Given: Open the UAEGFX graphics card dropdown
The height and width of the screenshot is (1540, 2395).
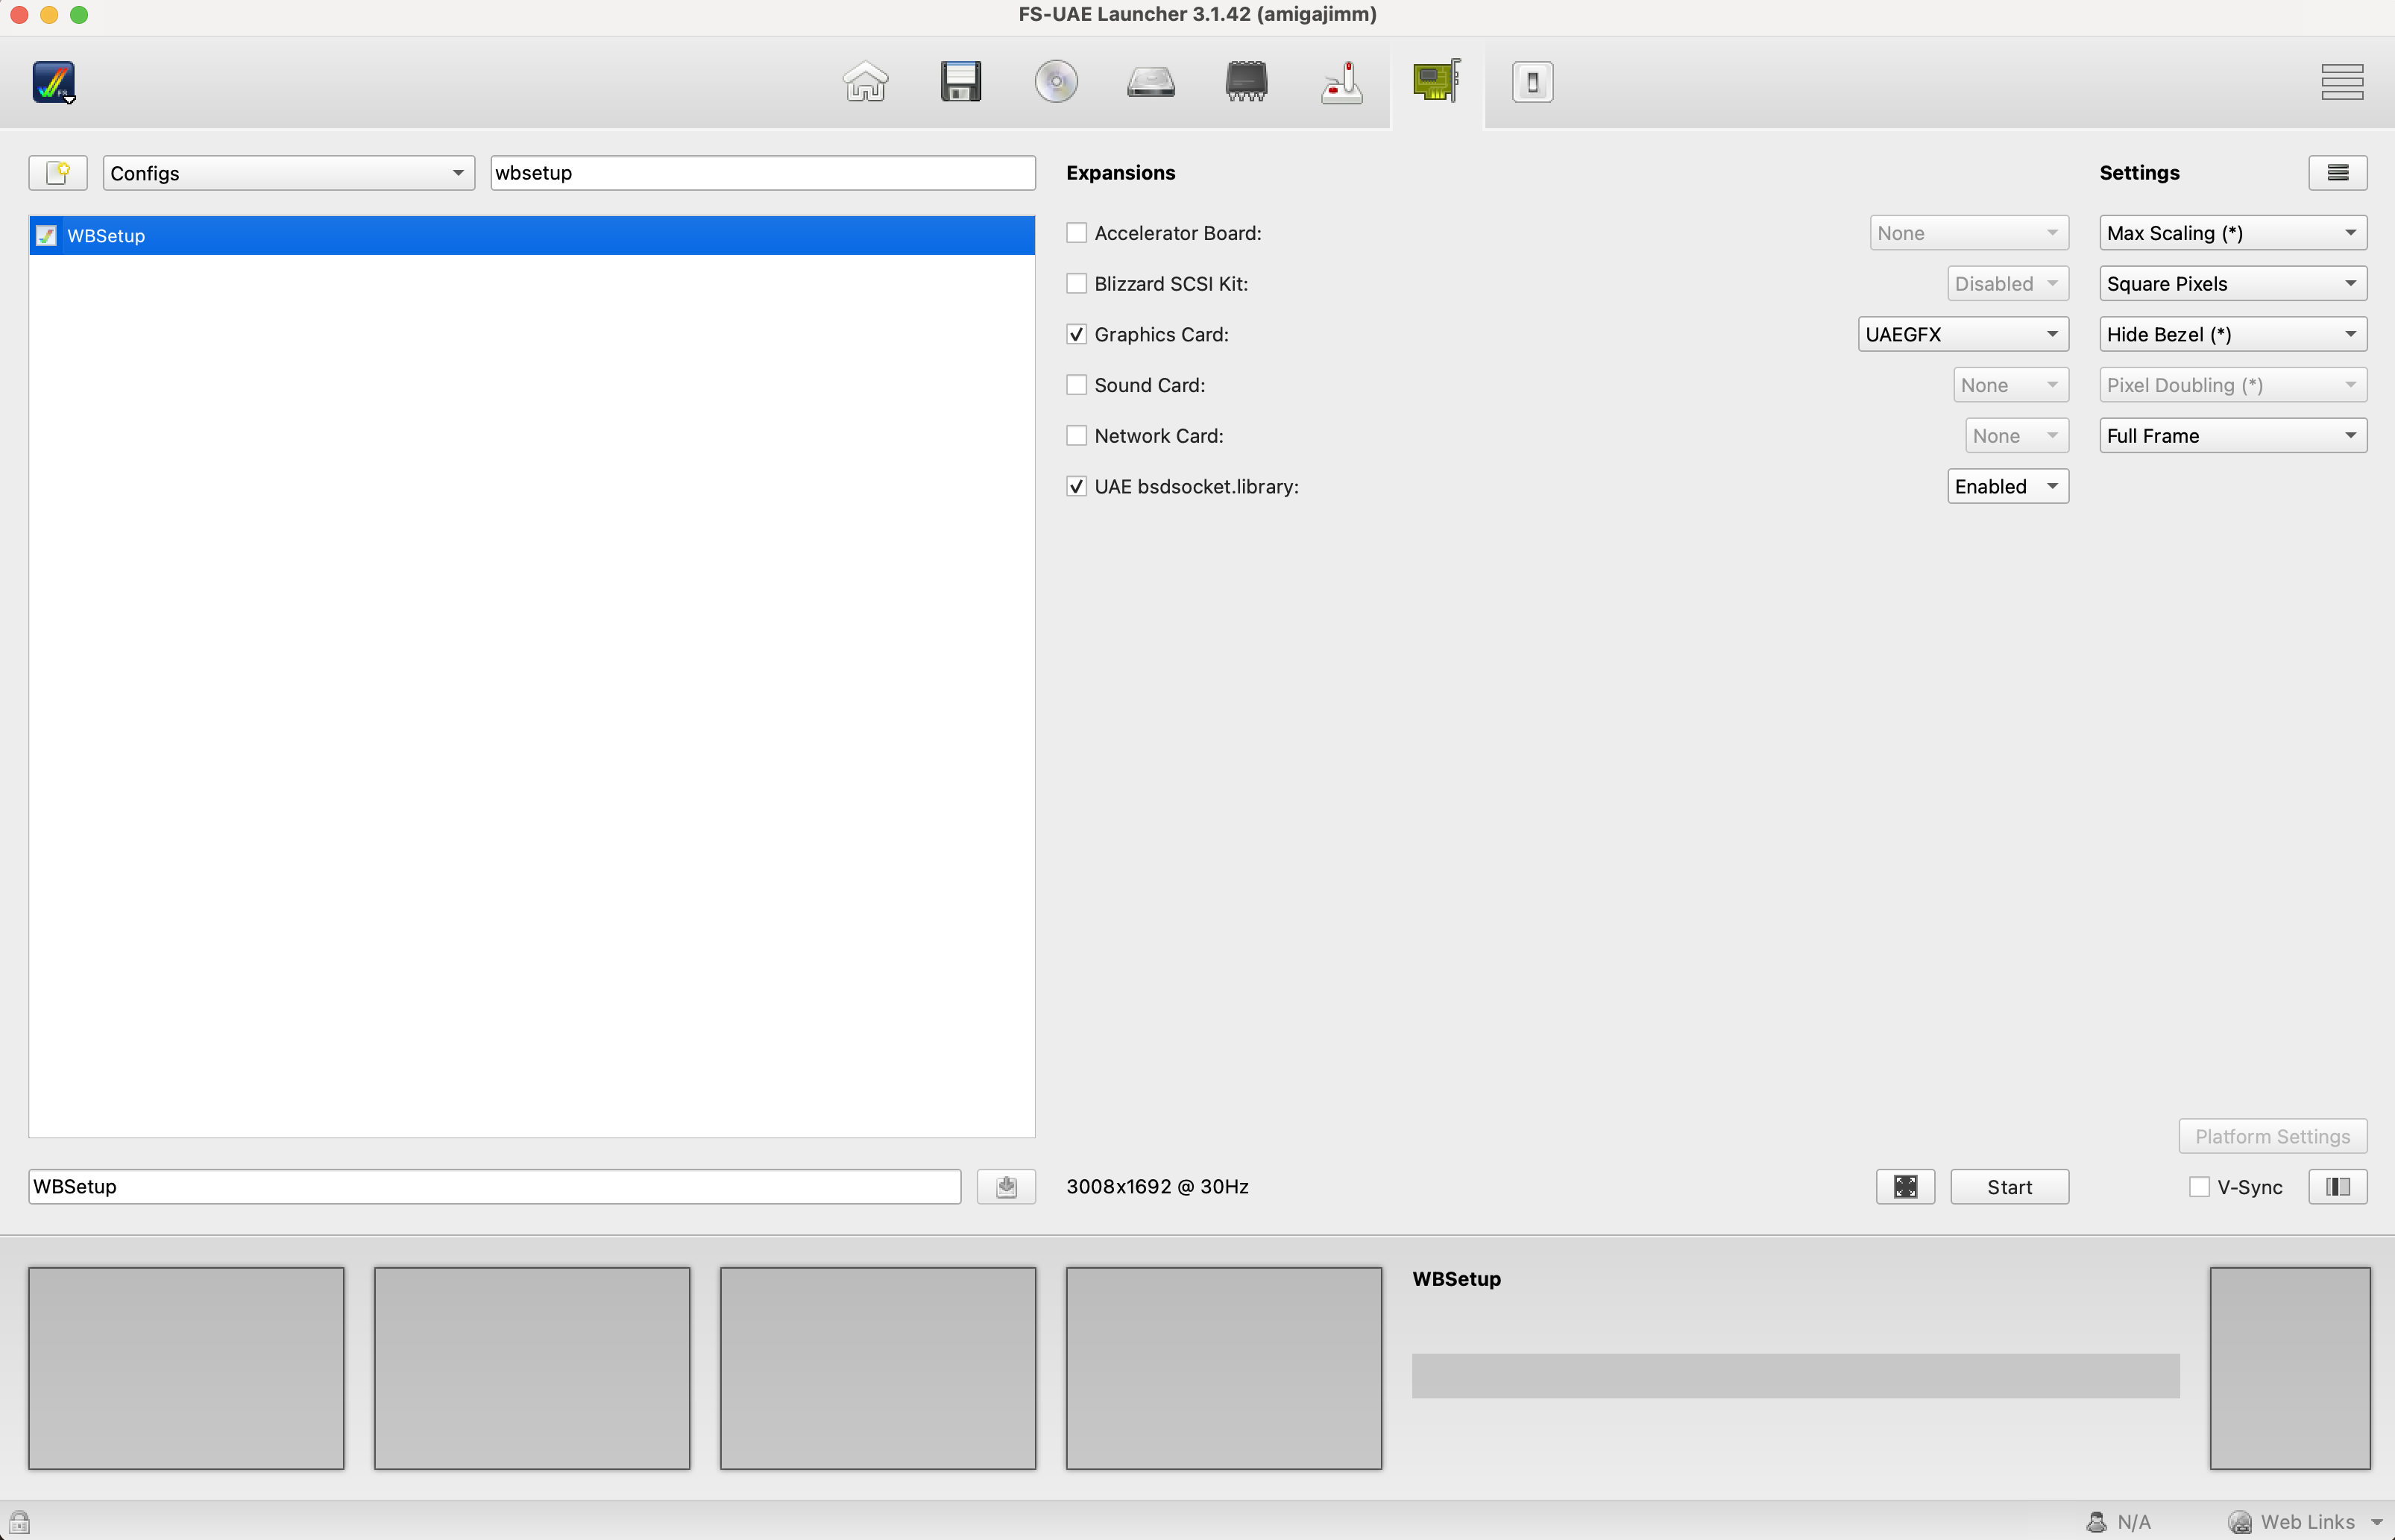Looking at the screenshot, I should pyautogui.click(x=1962, y=334).
